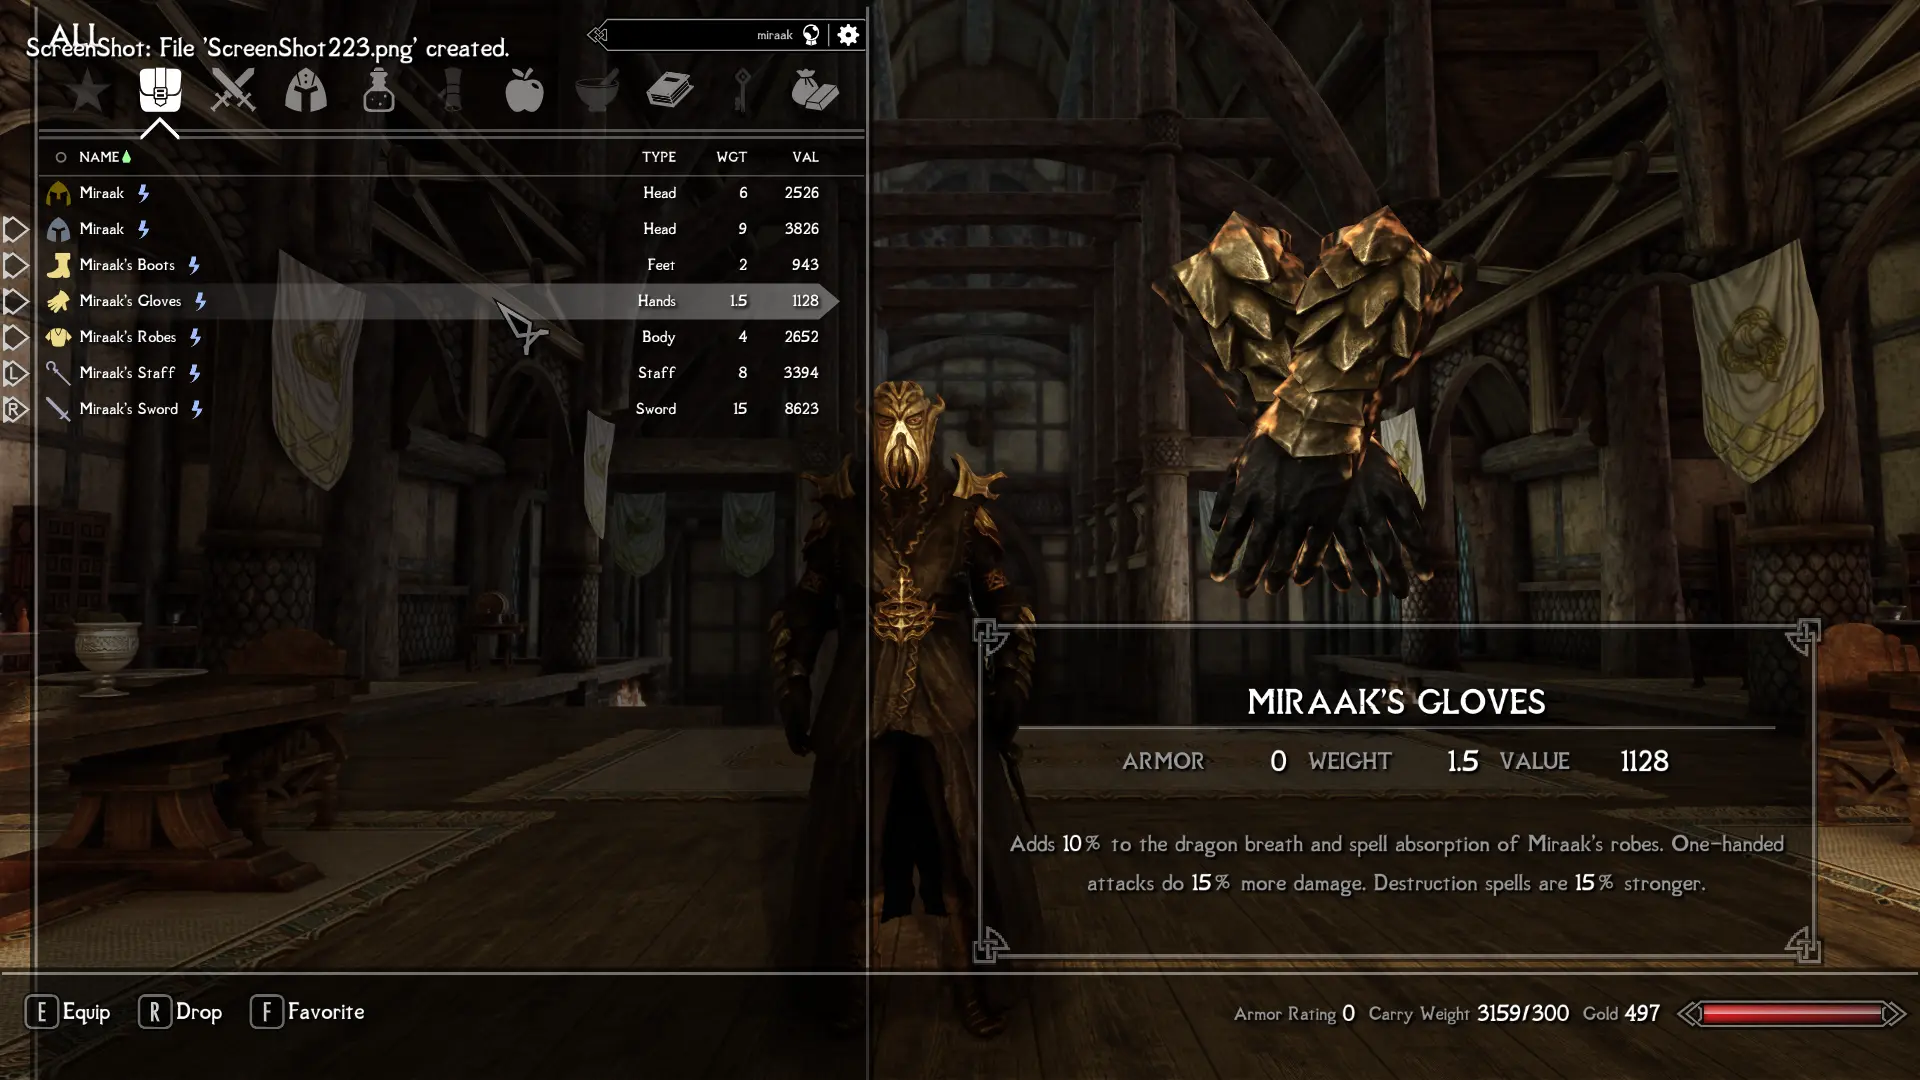Select the apparel category icon
1920x1080 pixels.
305,88
